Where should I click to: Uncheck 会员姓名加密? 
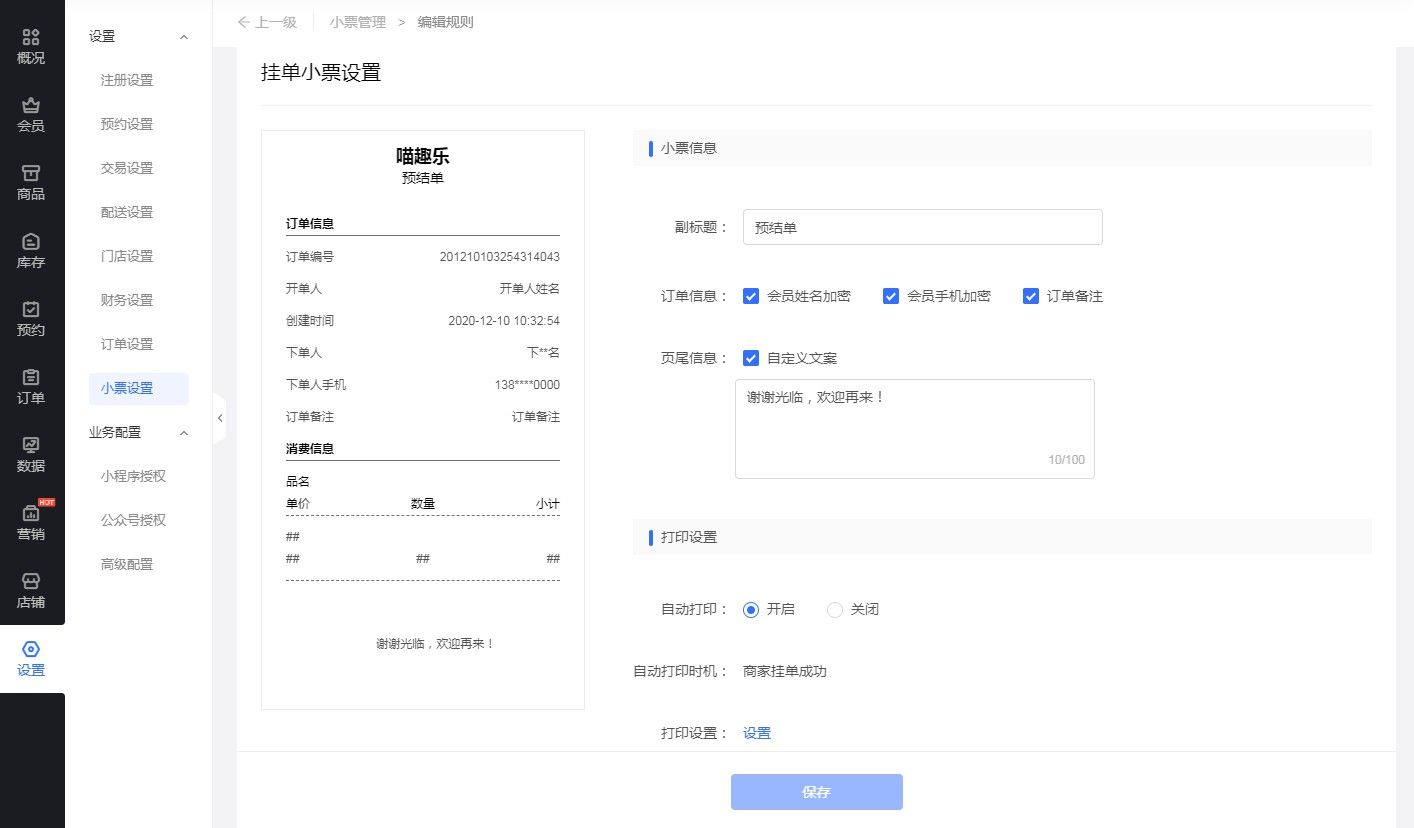(x=751, y=296)
